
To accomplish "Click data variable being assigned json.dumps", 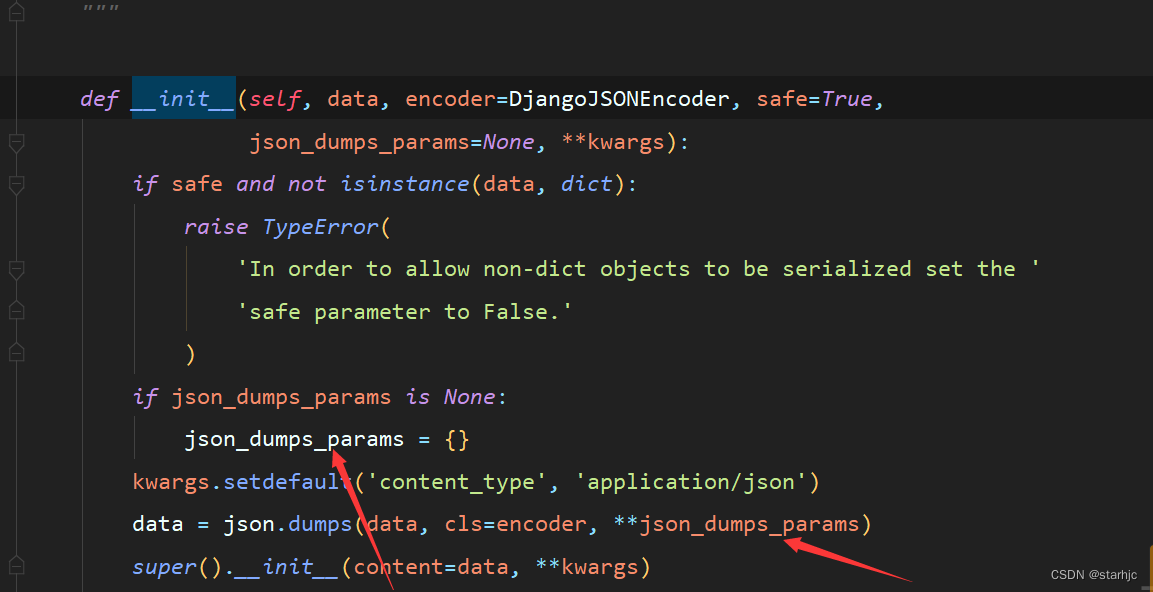I will coord(158,525).
